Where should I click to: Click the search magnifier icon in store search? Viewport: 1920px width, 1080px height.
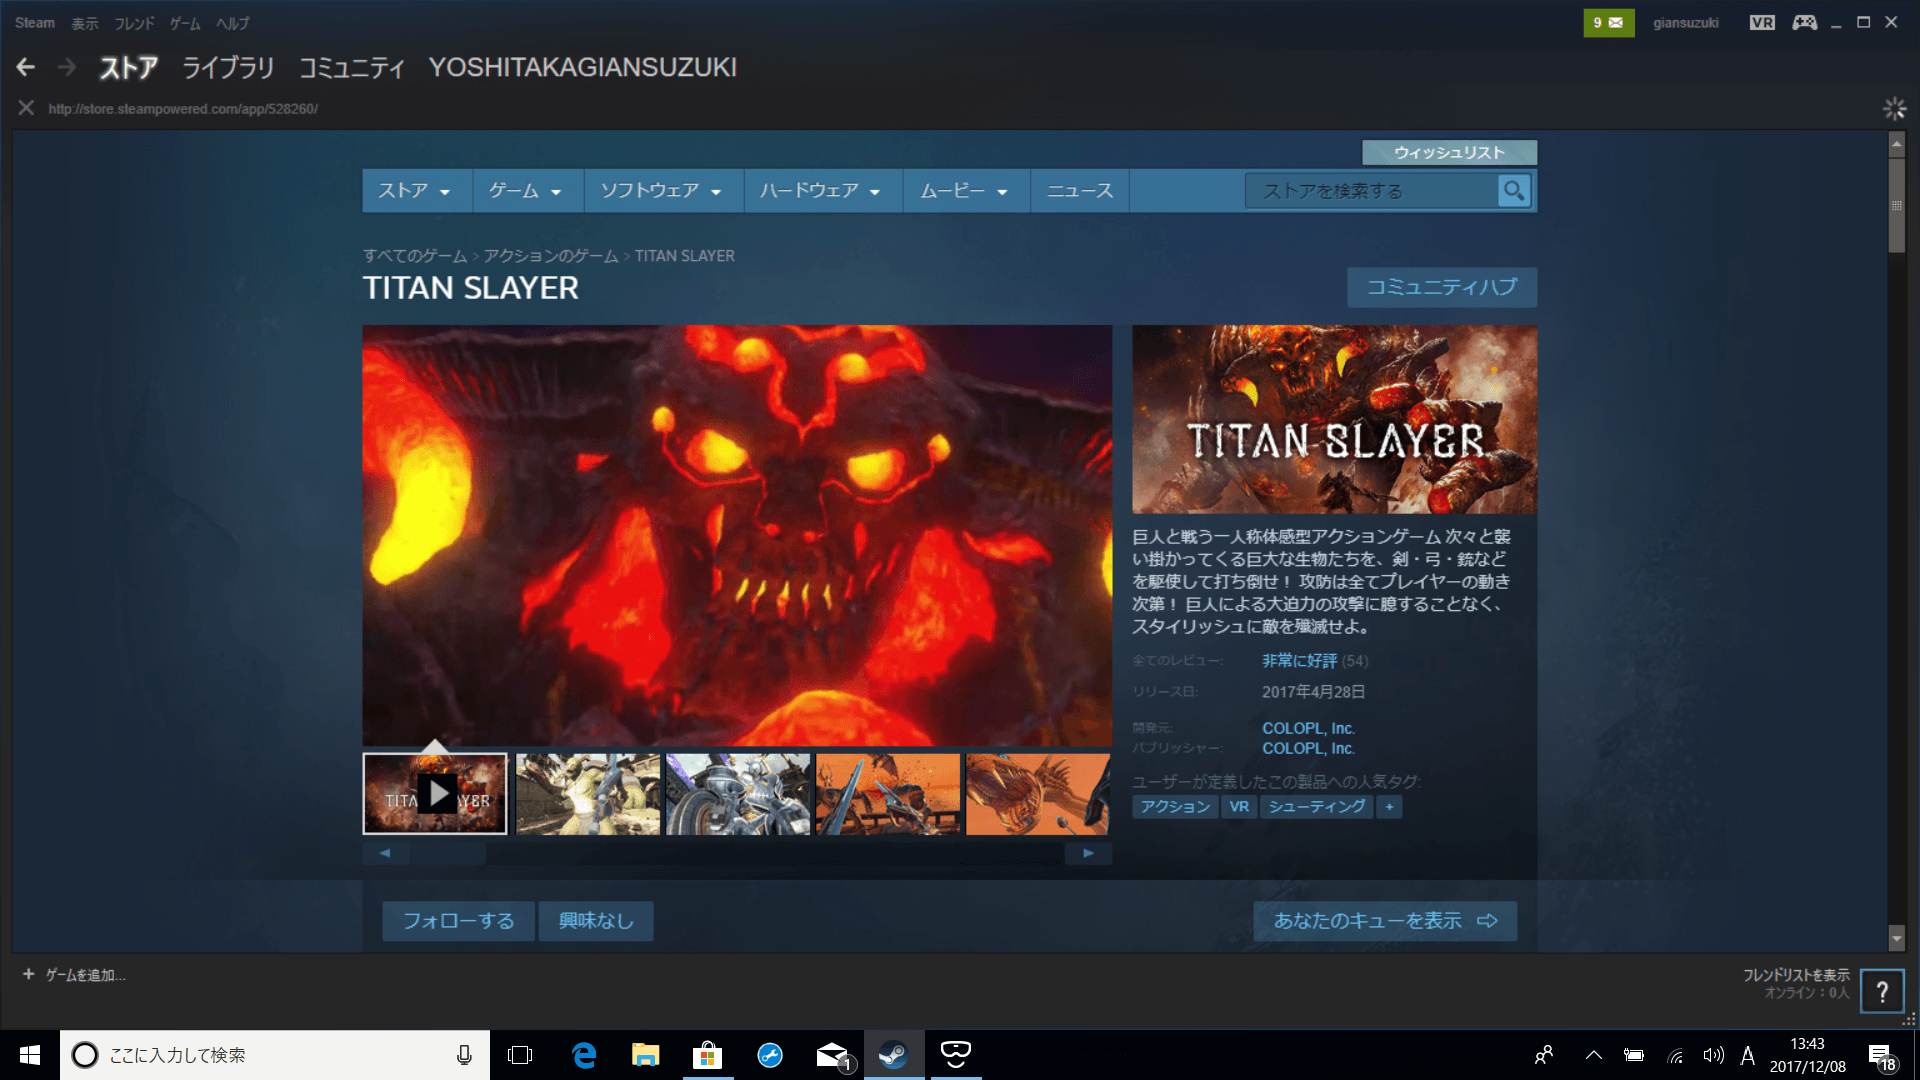(1513, 190)
